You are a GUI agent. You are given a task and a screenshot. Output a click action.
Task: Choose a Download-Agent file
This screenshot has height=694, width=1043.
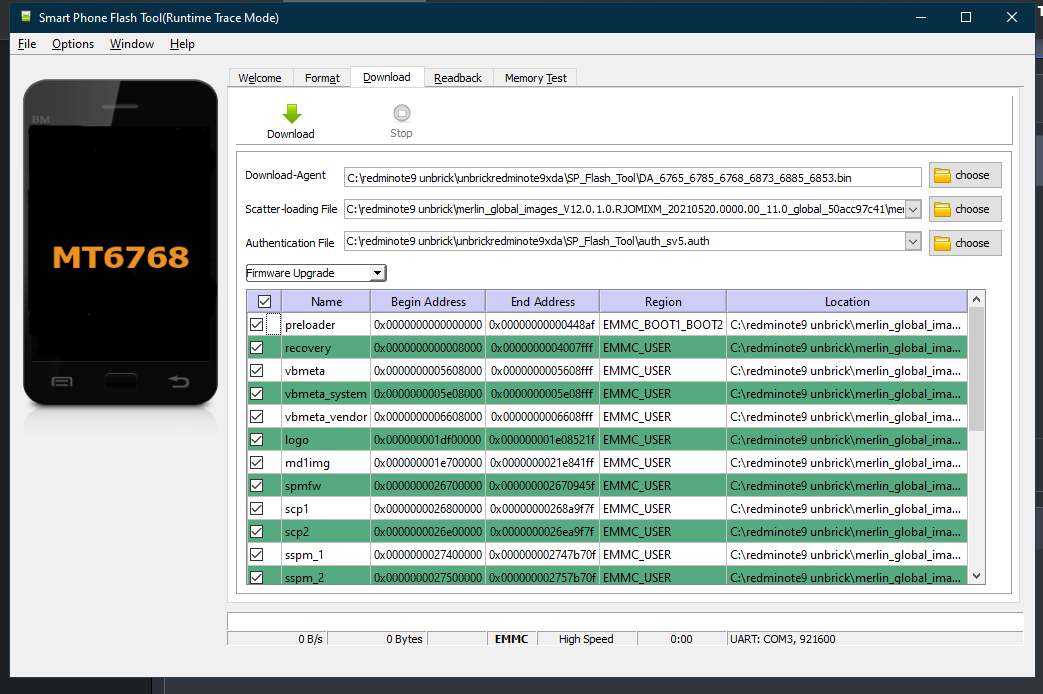(x=965, y=176)
